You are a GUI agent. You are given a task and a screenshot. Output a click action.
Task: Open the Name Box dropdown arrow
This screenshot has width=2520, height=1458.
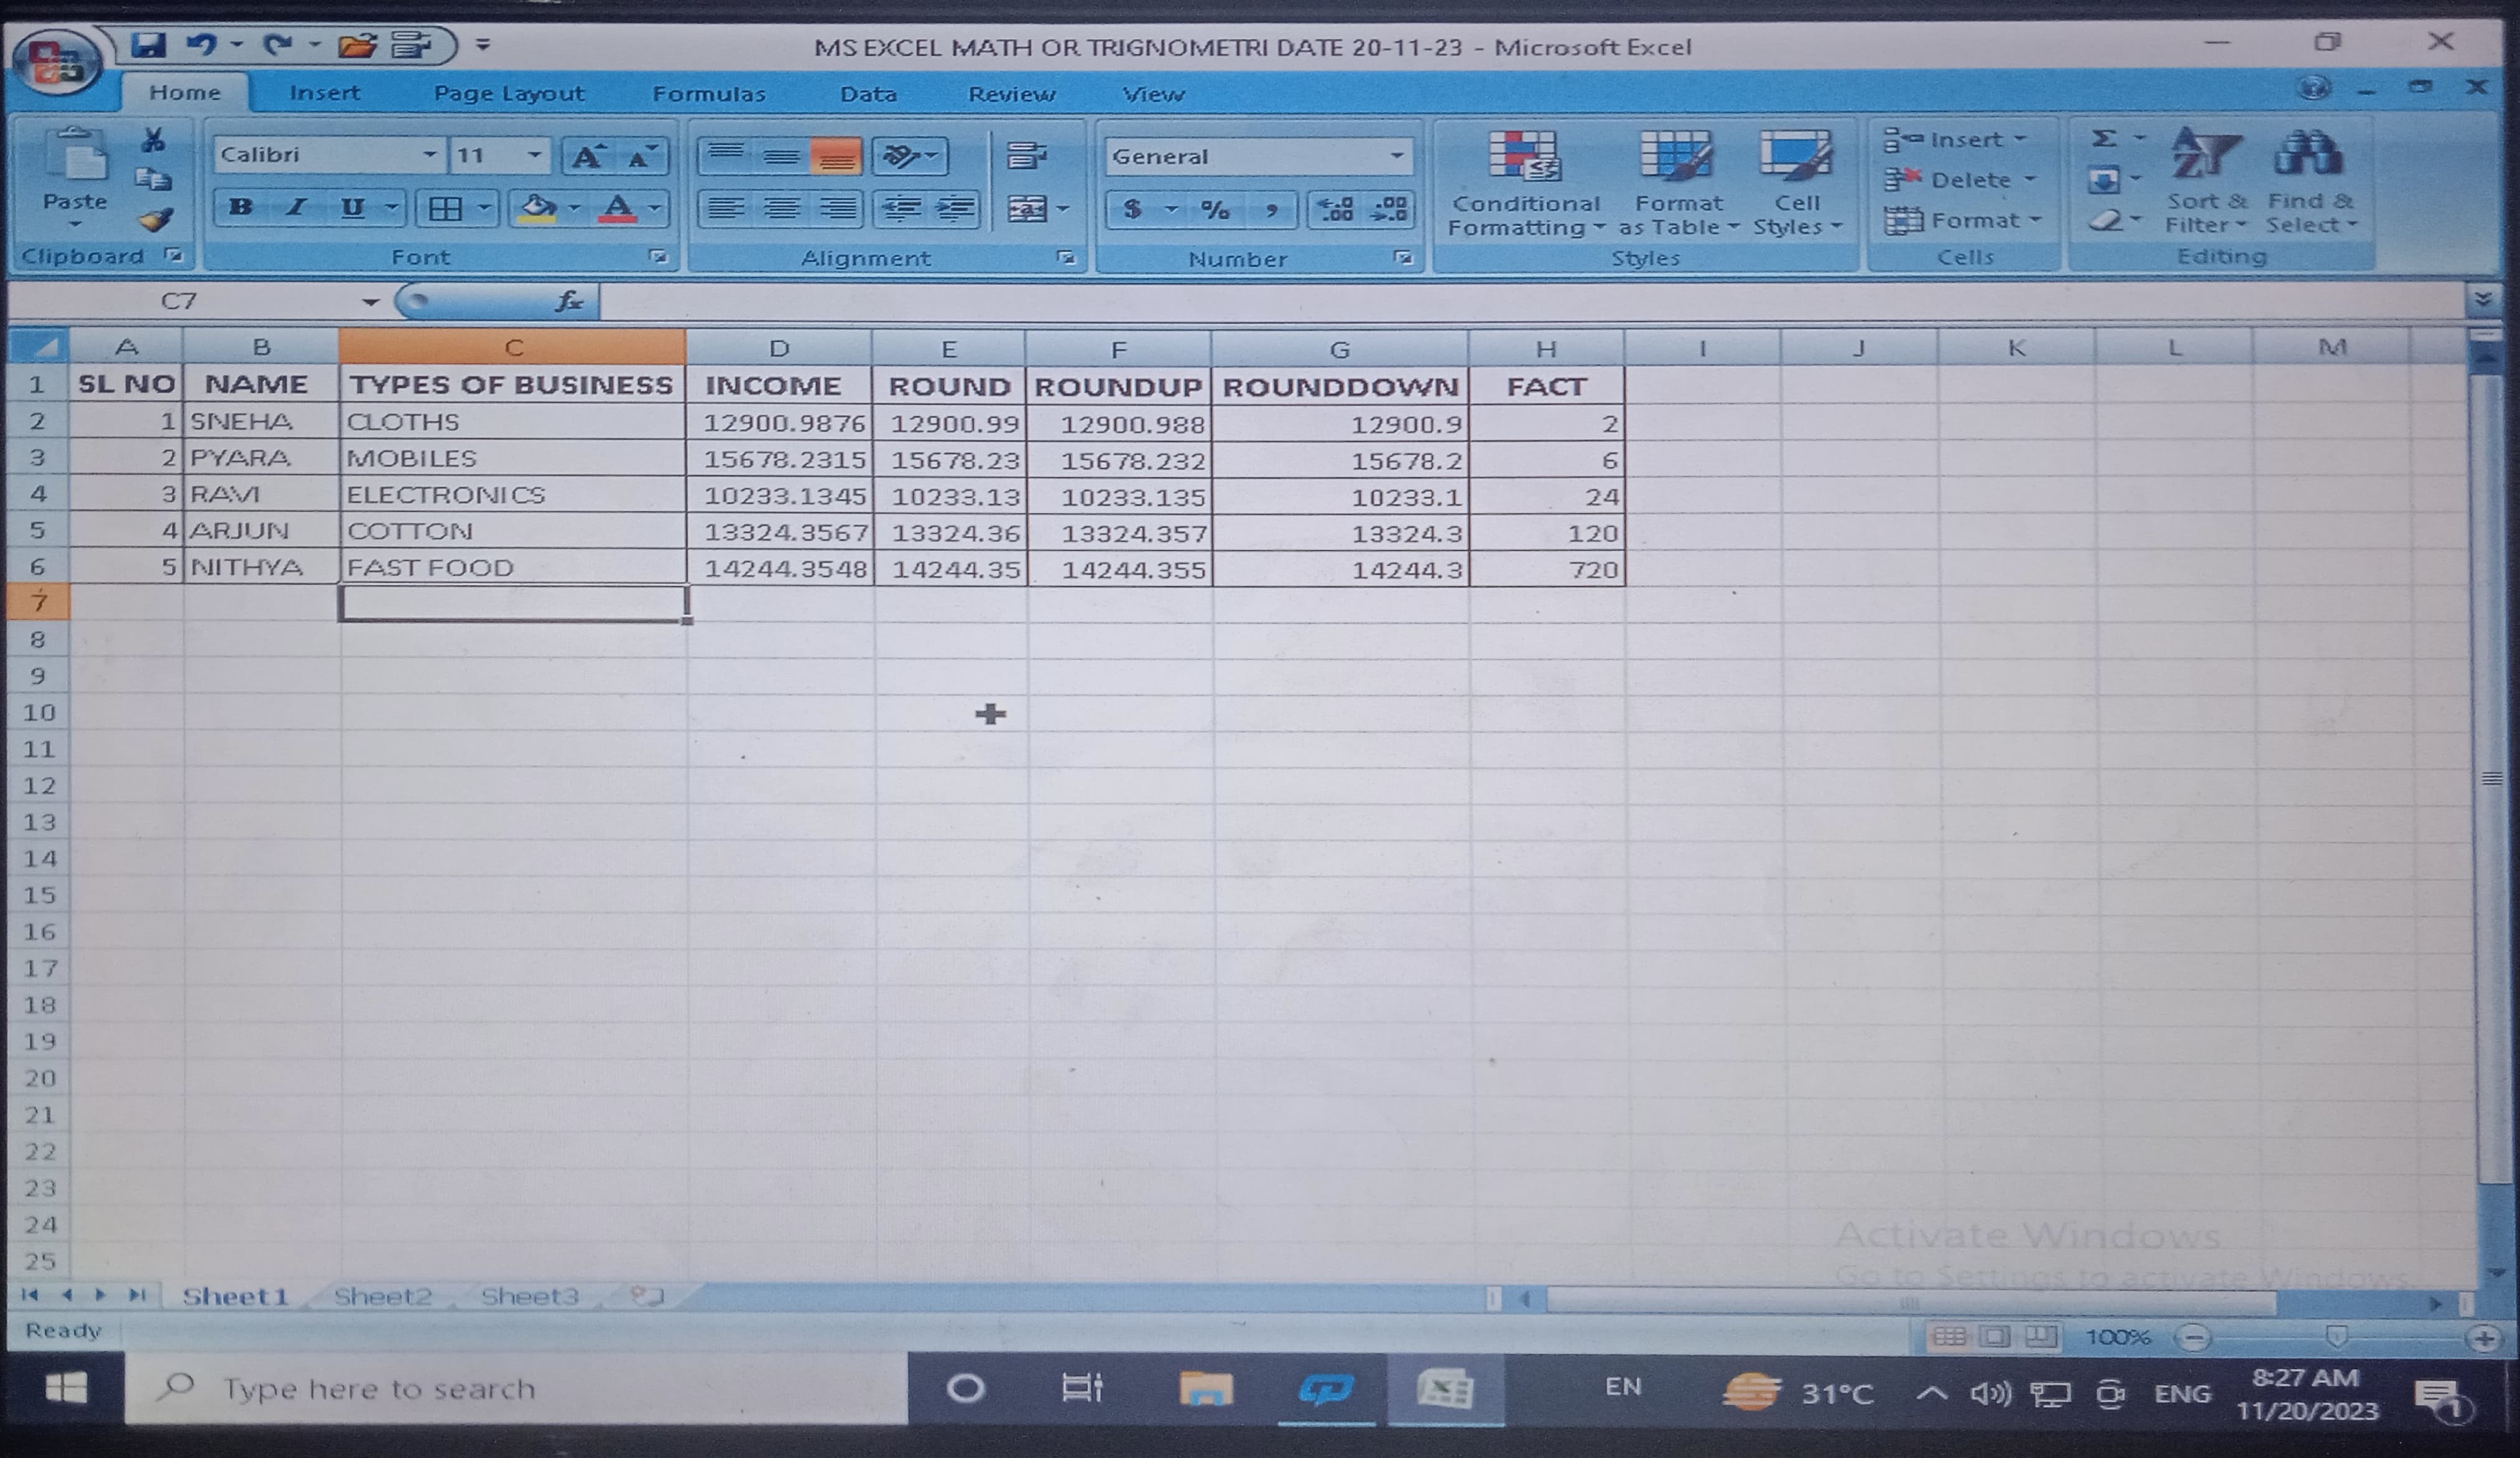(x=370, y=301)
